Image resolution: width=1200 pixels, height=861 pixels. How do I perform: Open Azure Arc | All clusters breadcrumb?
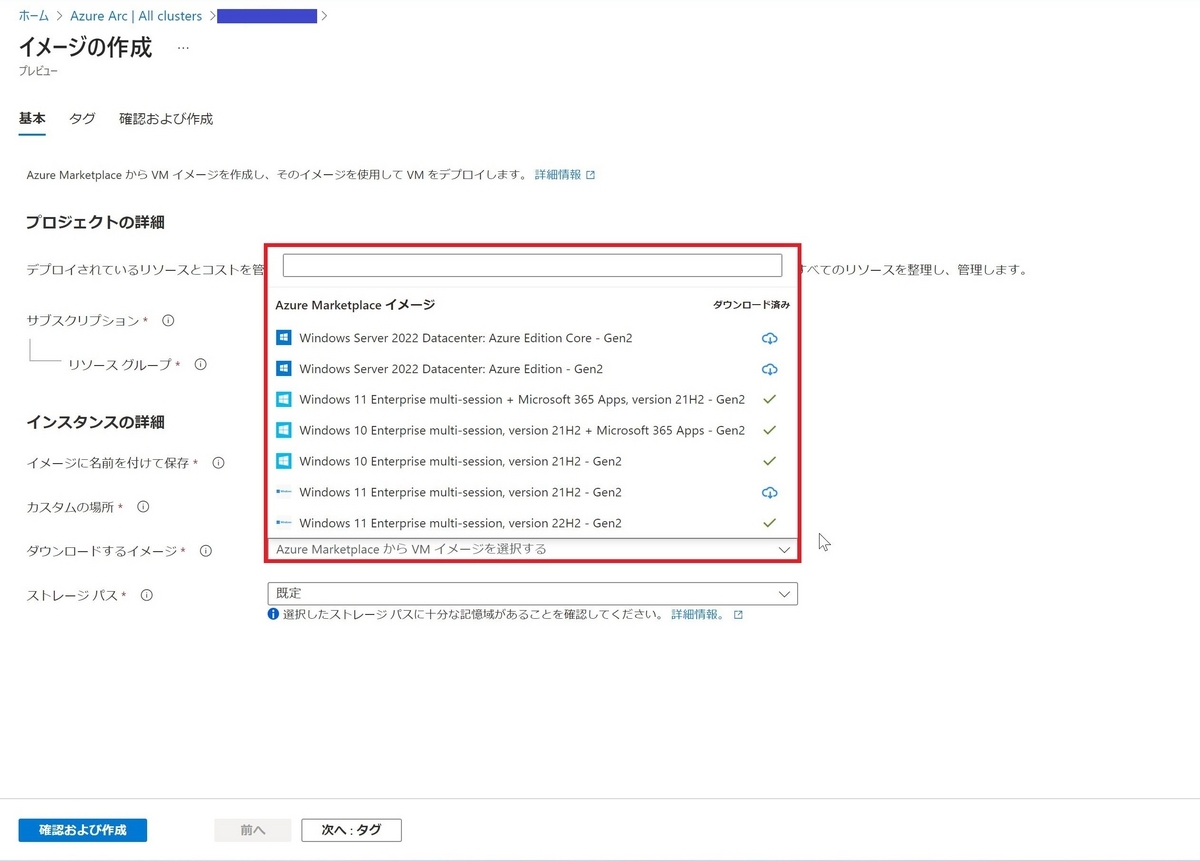point(136,16)
